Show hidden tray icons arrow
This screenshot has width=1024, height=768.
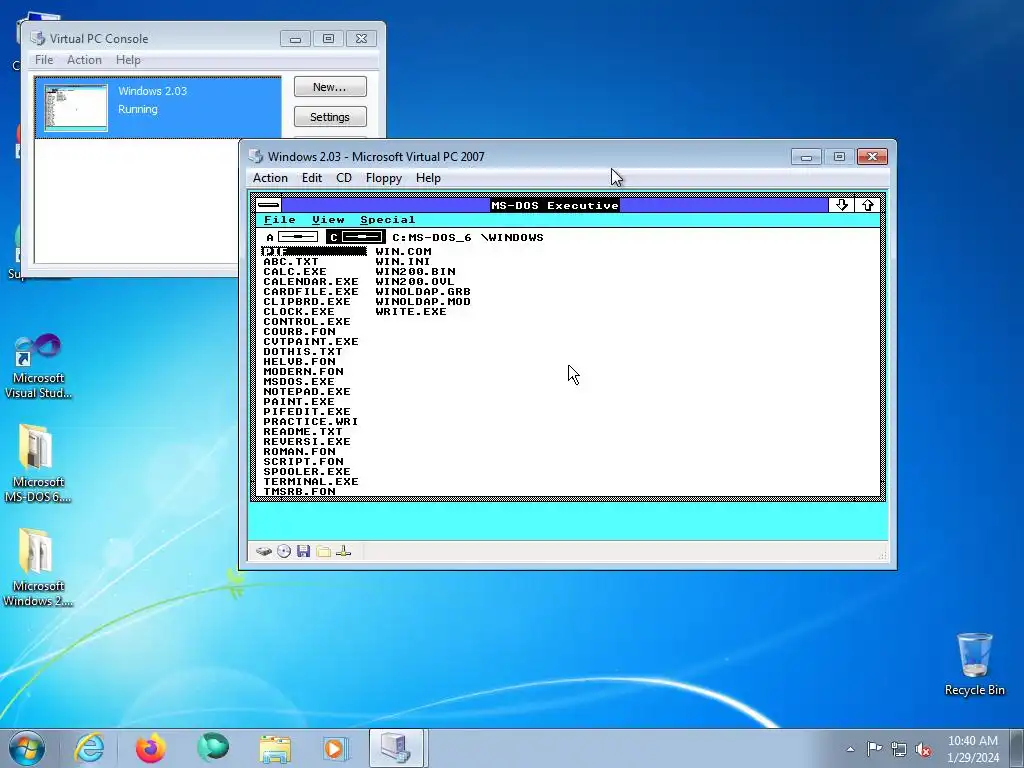click(850, 749)
